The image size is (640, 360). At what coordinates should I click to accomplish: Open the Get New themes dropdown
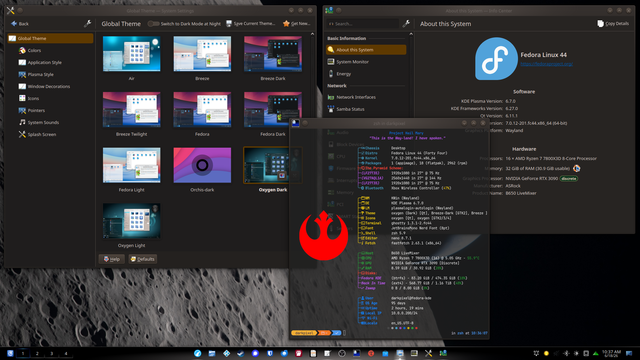(x=296, y=24)
